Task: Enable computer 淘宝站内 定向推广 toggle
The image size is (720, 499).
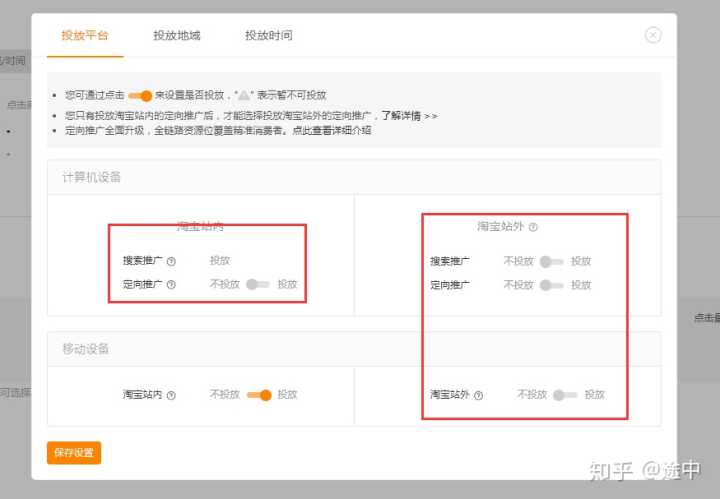Action: (258, 285)
